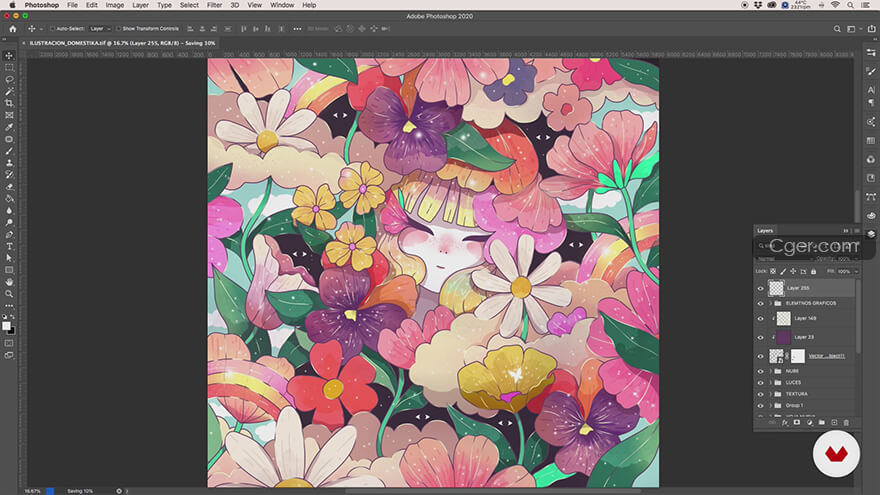This screenshot has width=880, height=495.
Task: Click the Layers panel tab
Action: [x=765, y=231]
